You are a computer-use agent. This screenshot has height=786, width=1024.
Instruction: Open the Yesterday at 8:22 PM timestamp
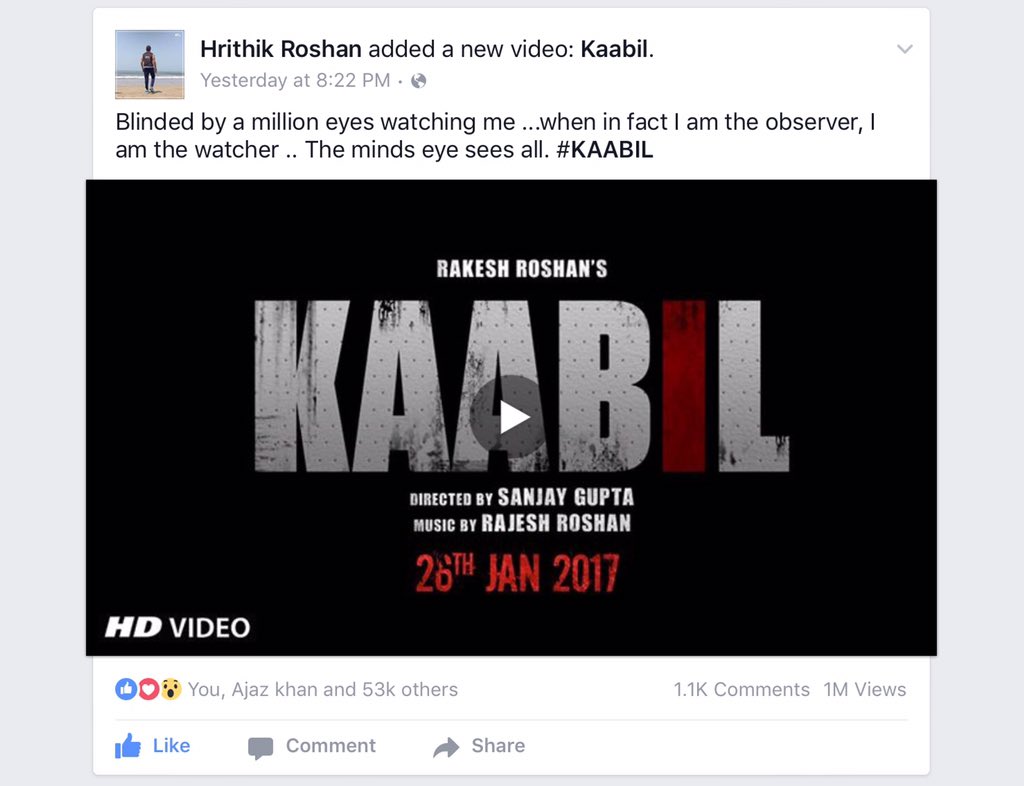click(x=295, y=80)
